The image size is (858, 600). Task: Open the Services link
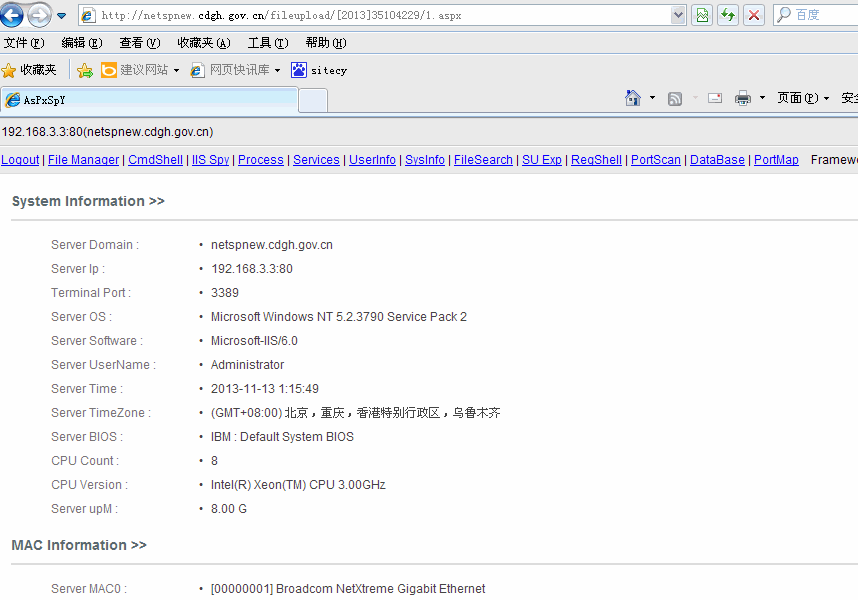pos(316,160)
